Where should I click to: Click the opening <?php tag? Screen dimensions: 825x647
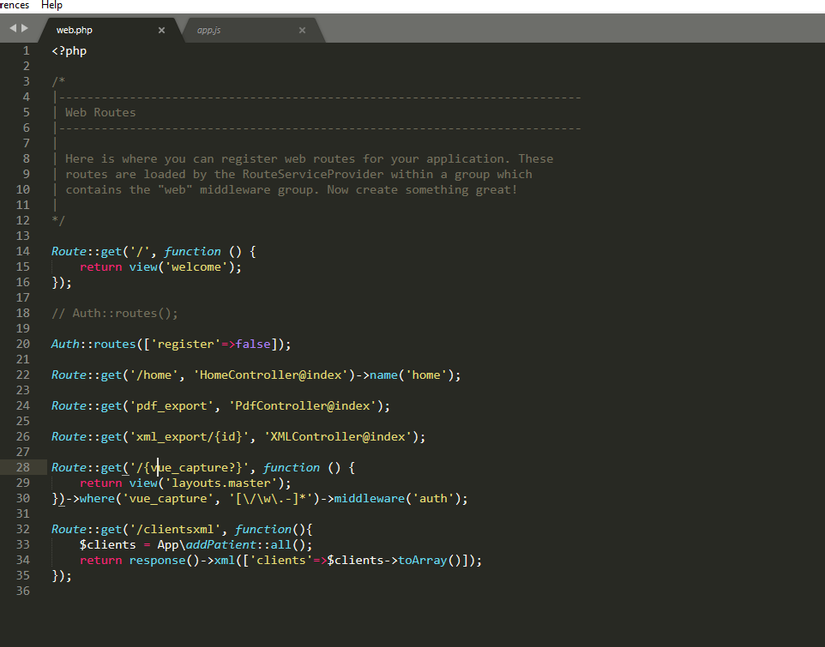coord(69,51)
